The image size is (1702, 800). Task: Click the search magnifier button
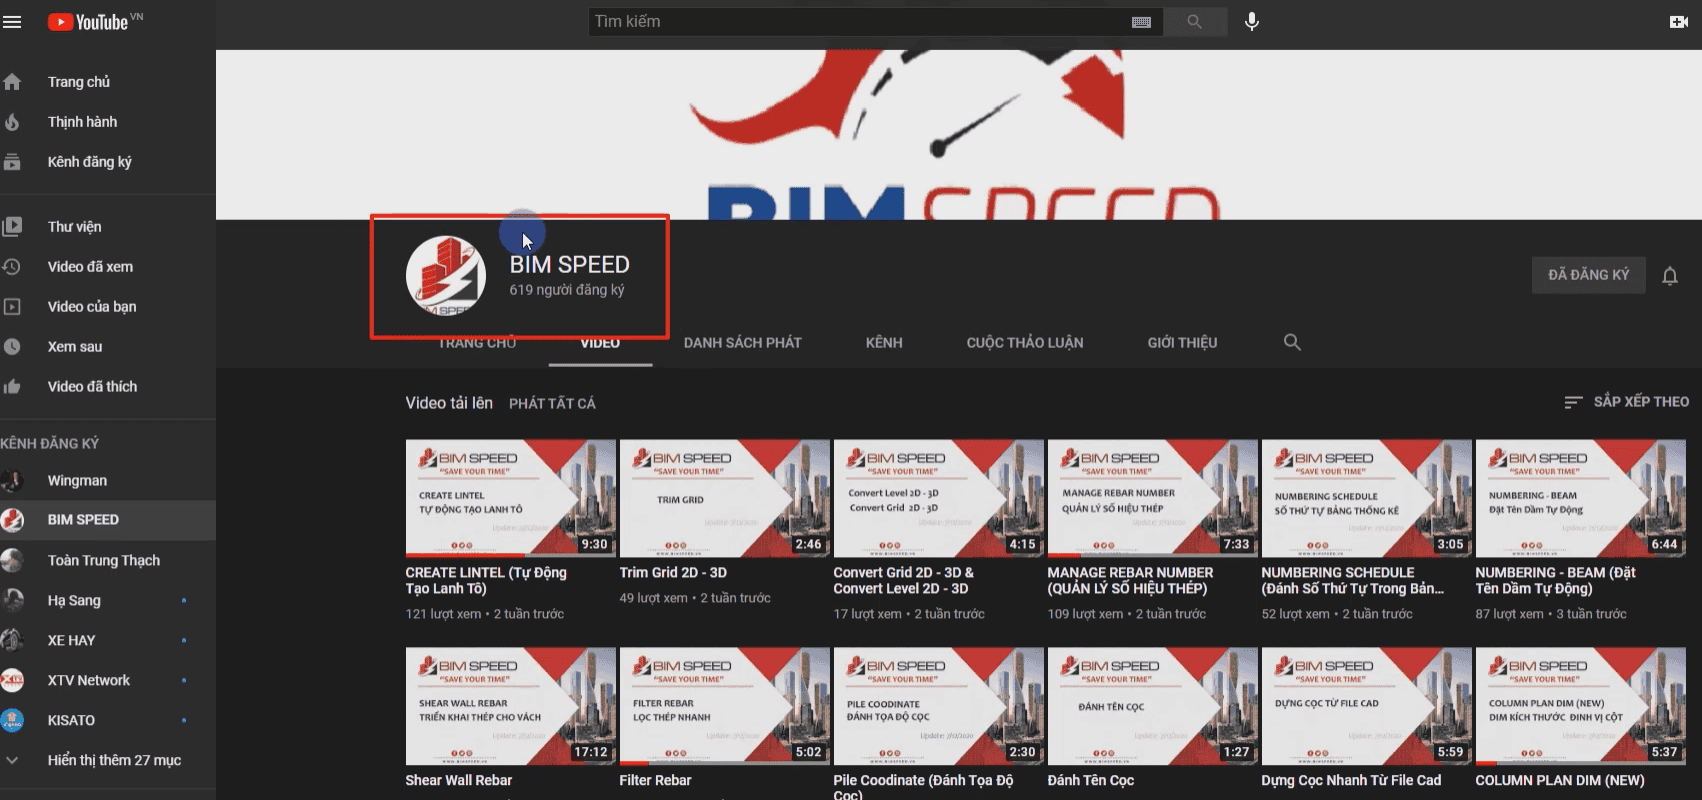[1194, 22]
